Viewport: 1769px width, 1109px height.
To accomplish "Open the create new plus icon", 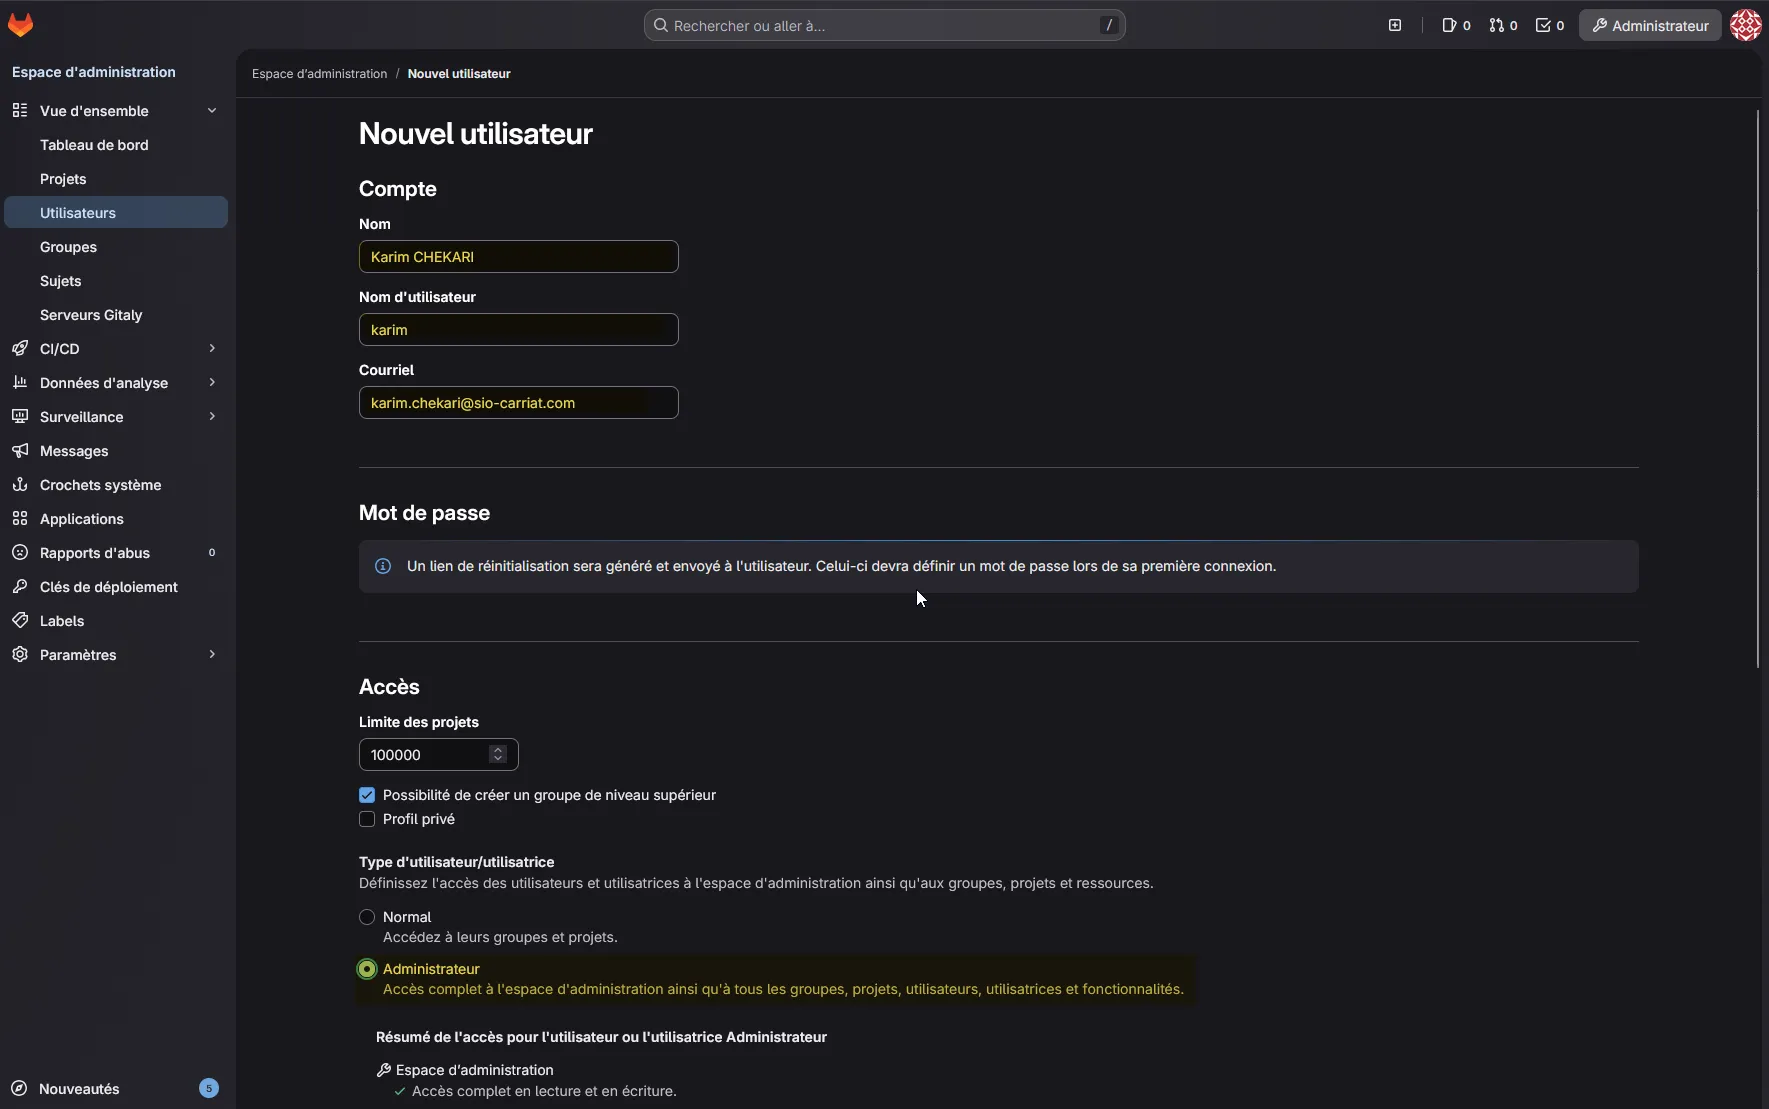I will (x=1395, y=25).
